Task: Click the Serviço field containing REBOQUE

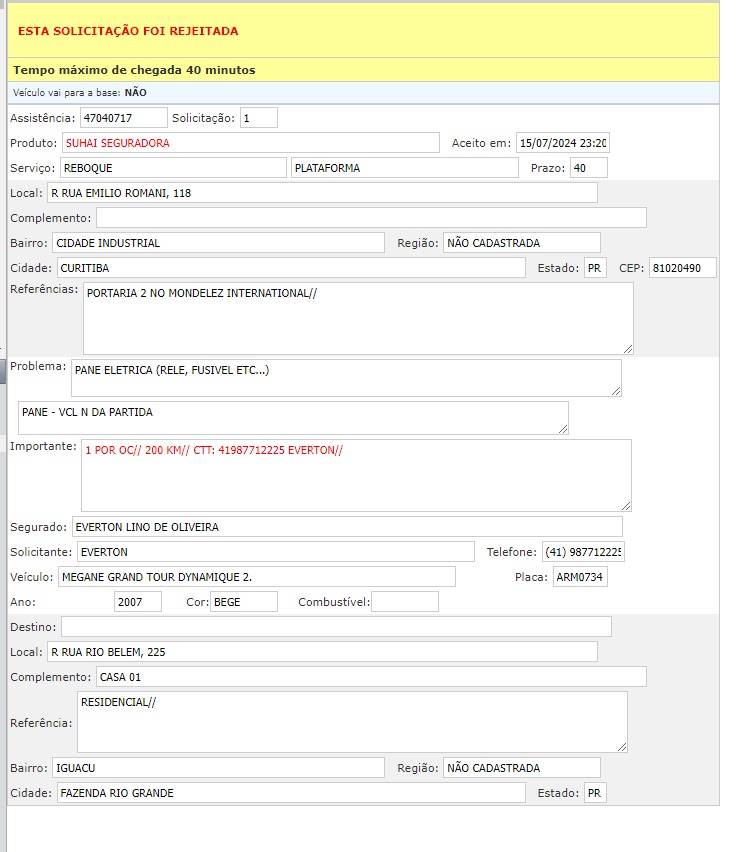Action: pyautogui.click(x=173, y=168)
